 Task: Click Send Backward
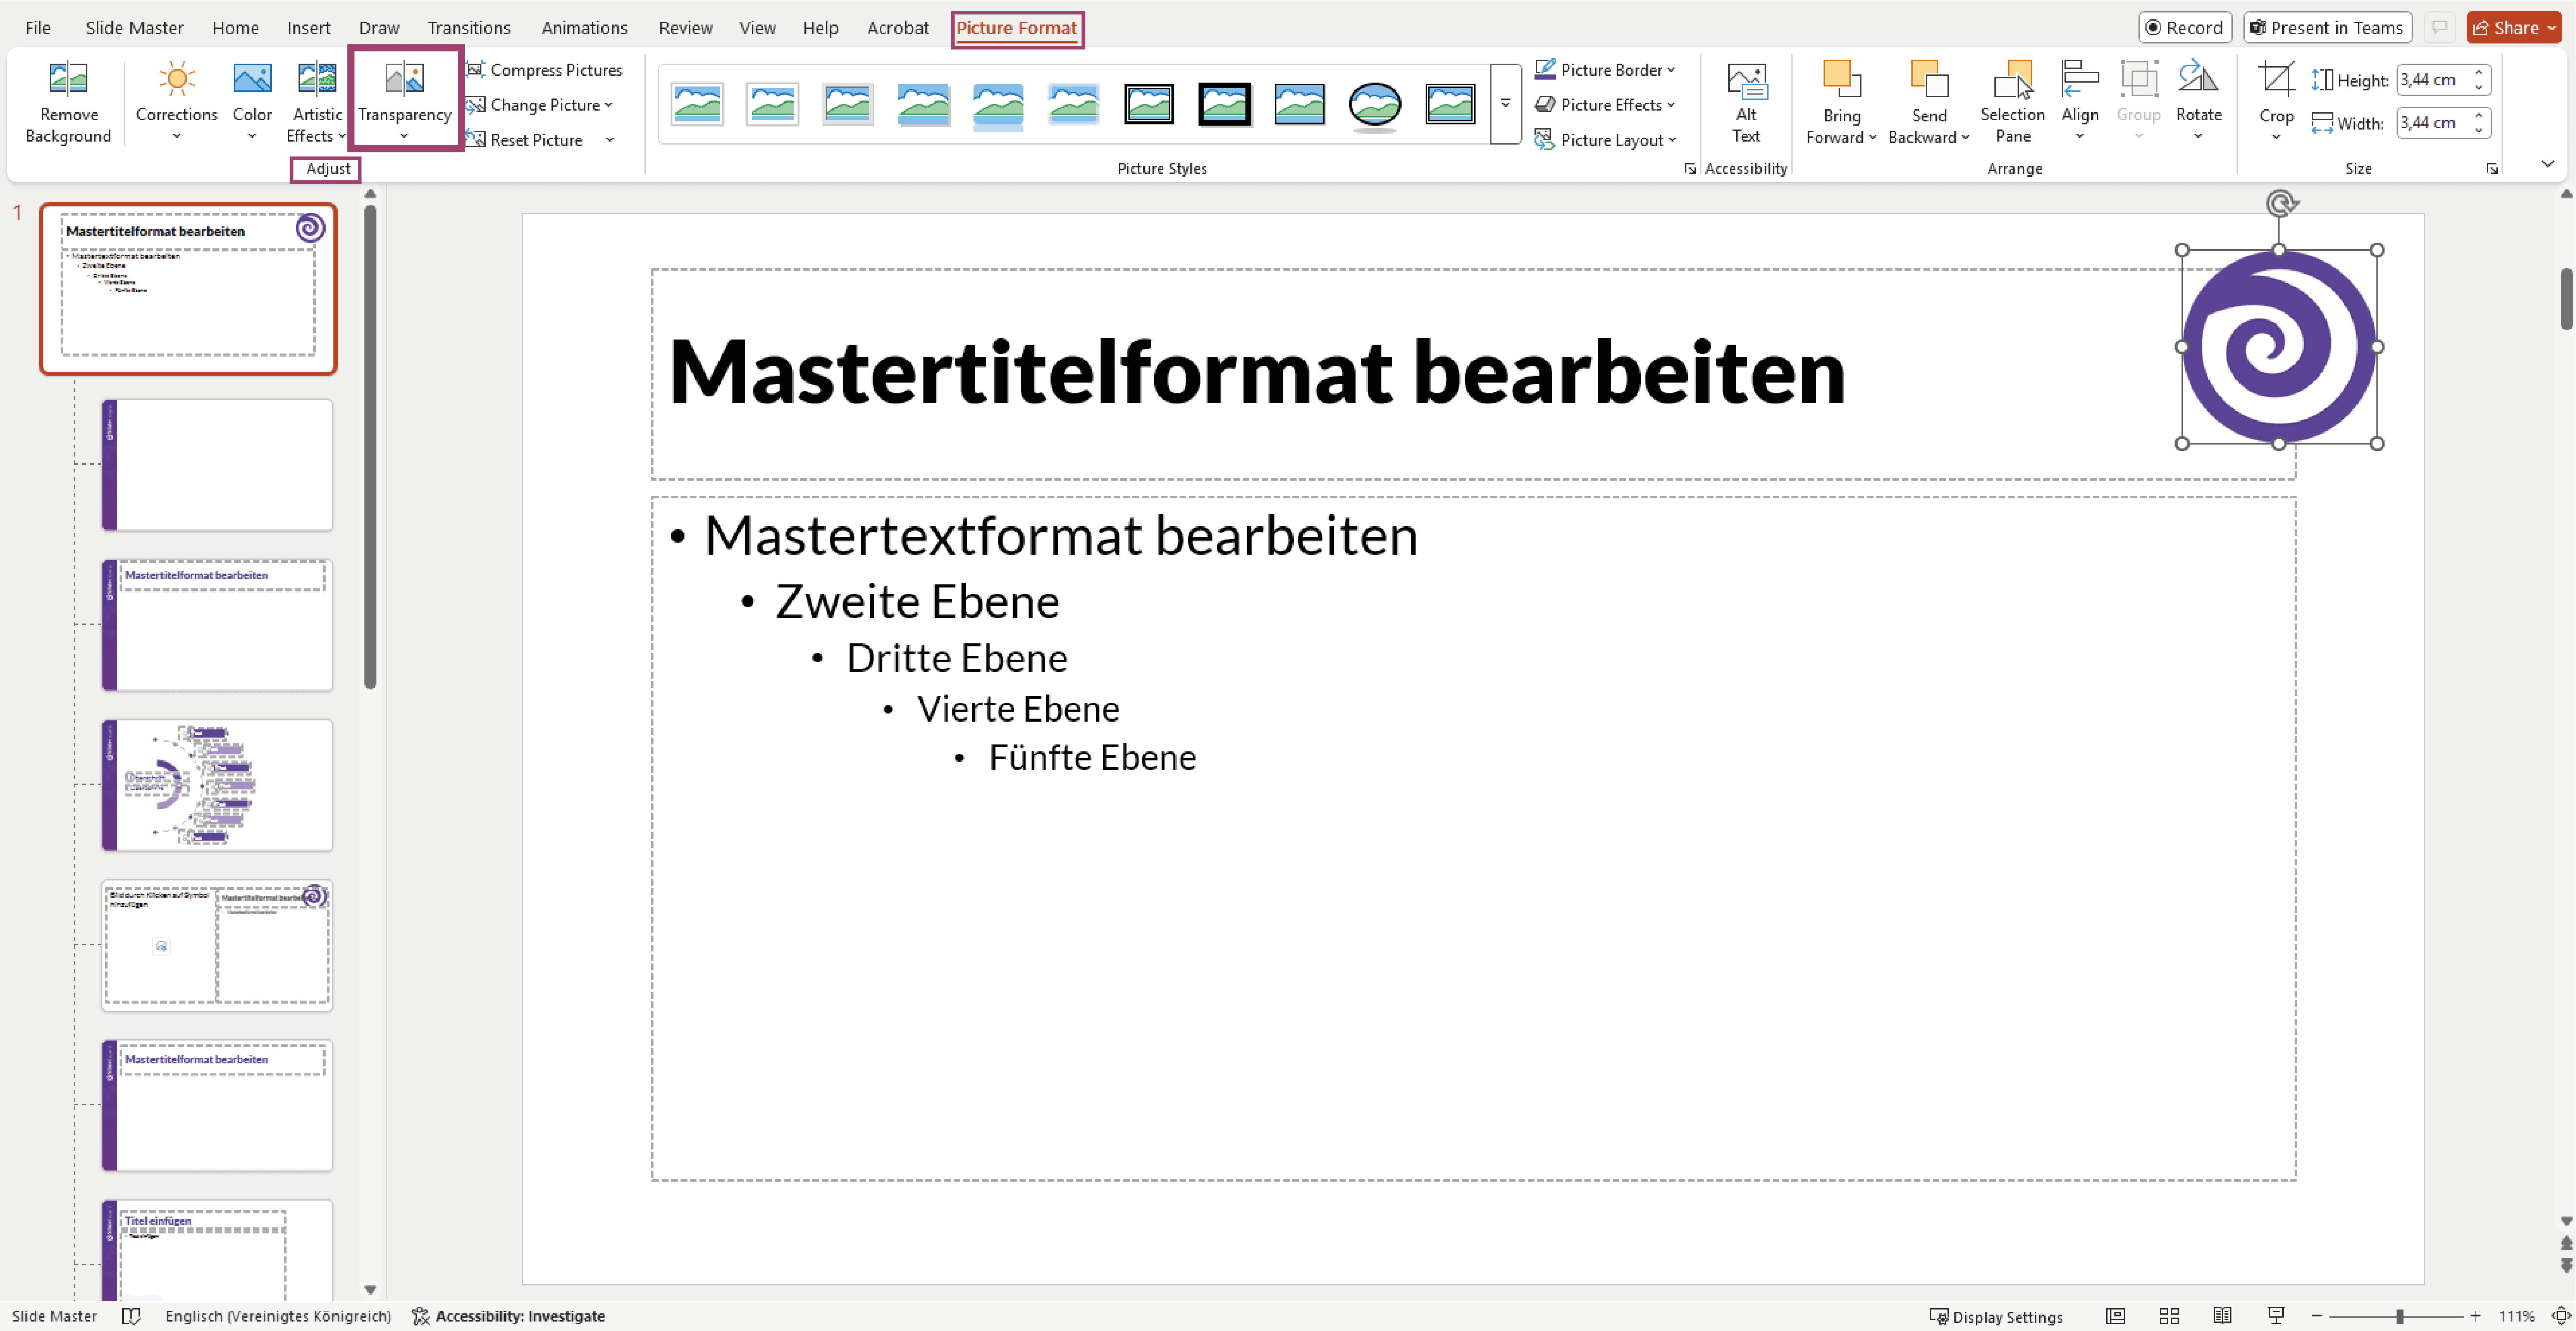[x=1928, y=101]
